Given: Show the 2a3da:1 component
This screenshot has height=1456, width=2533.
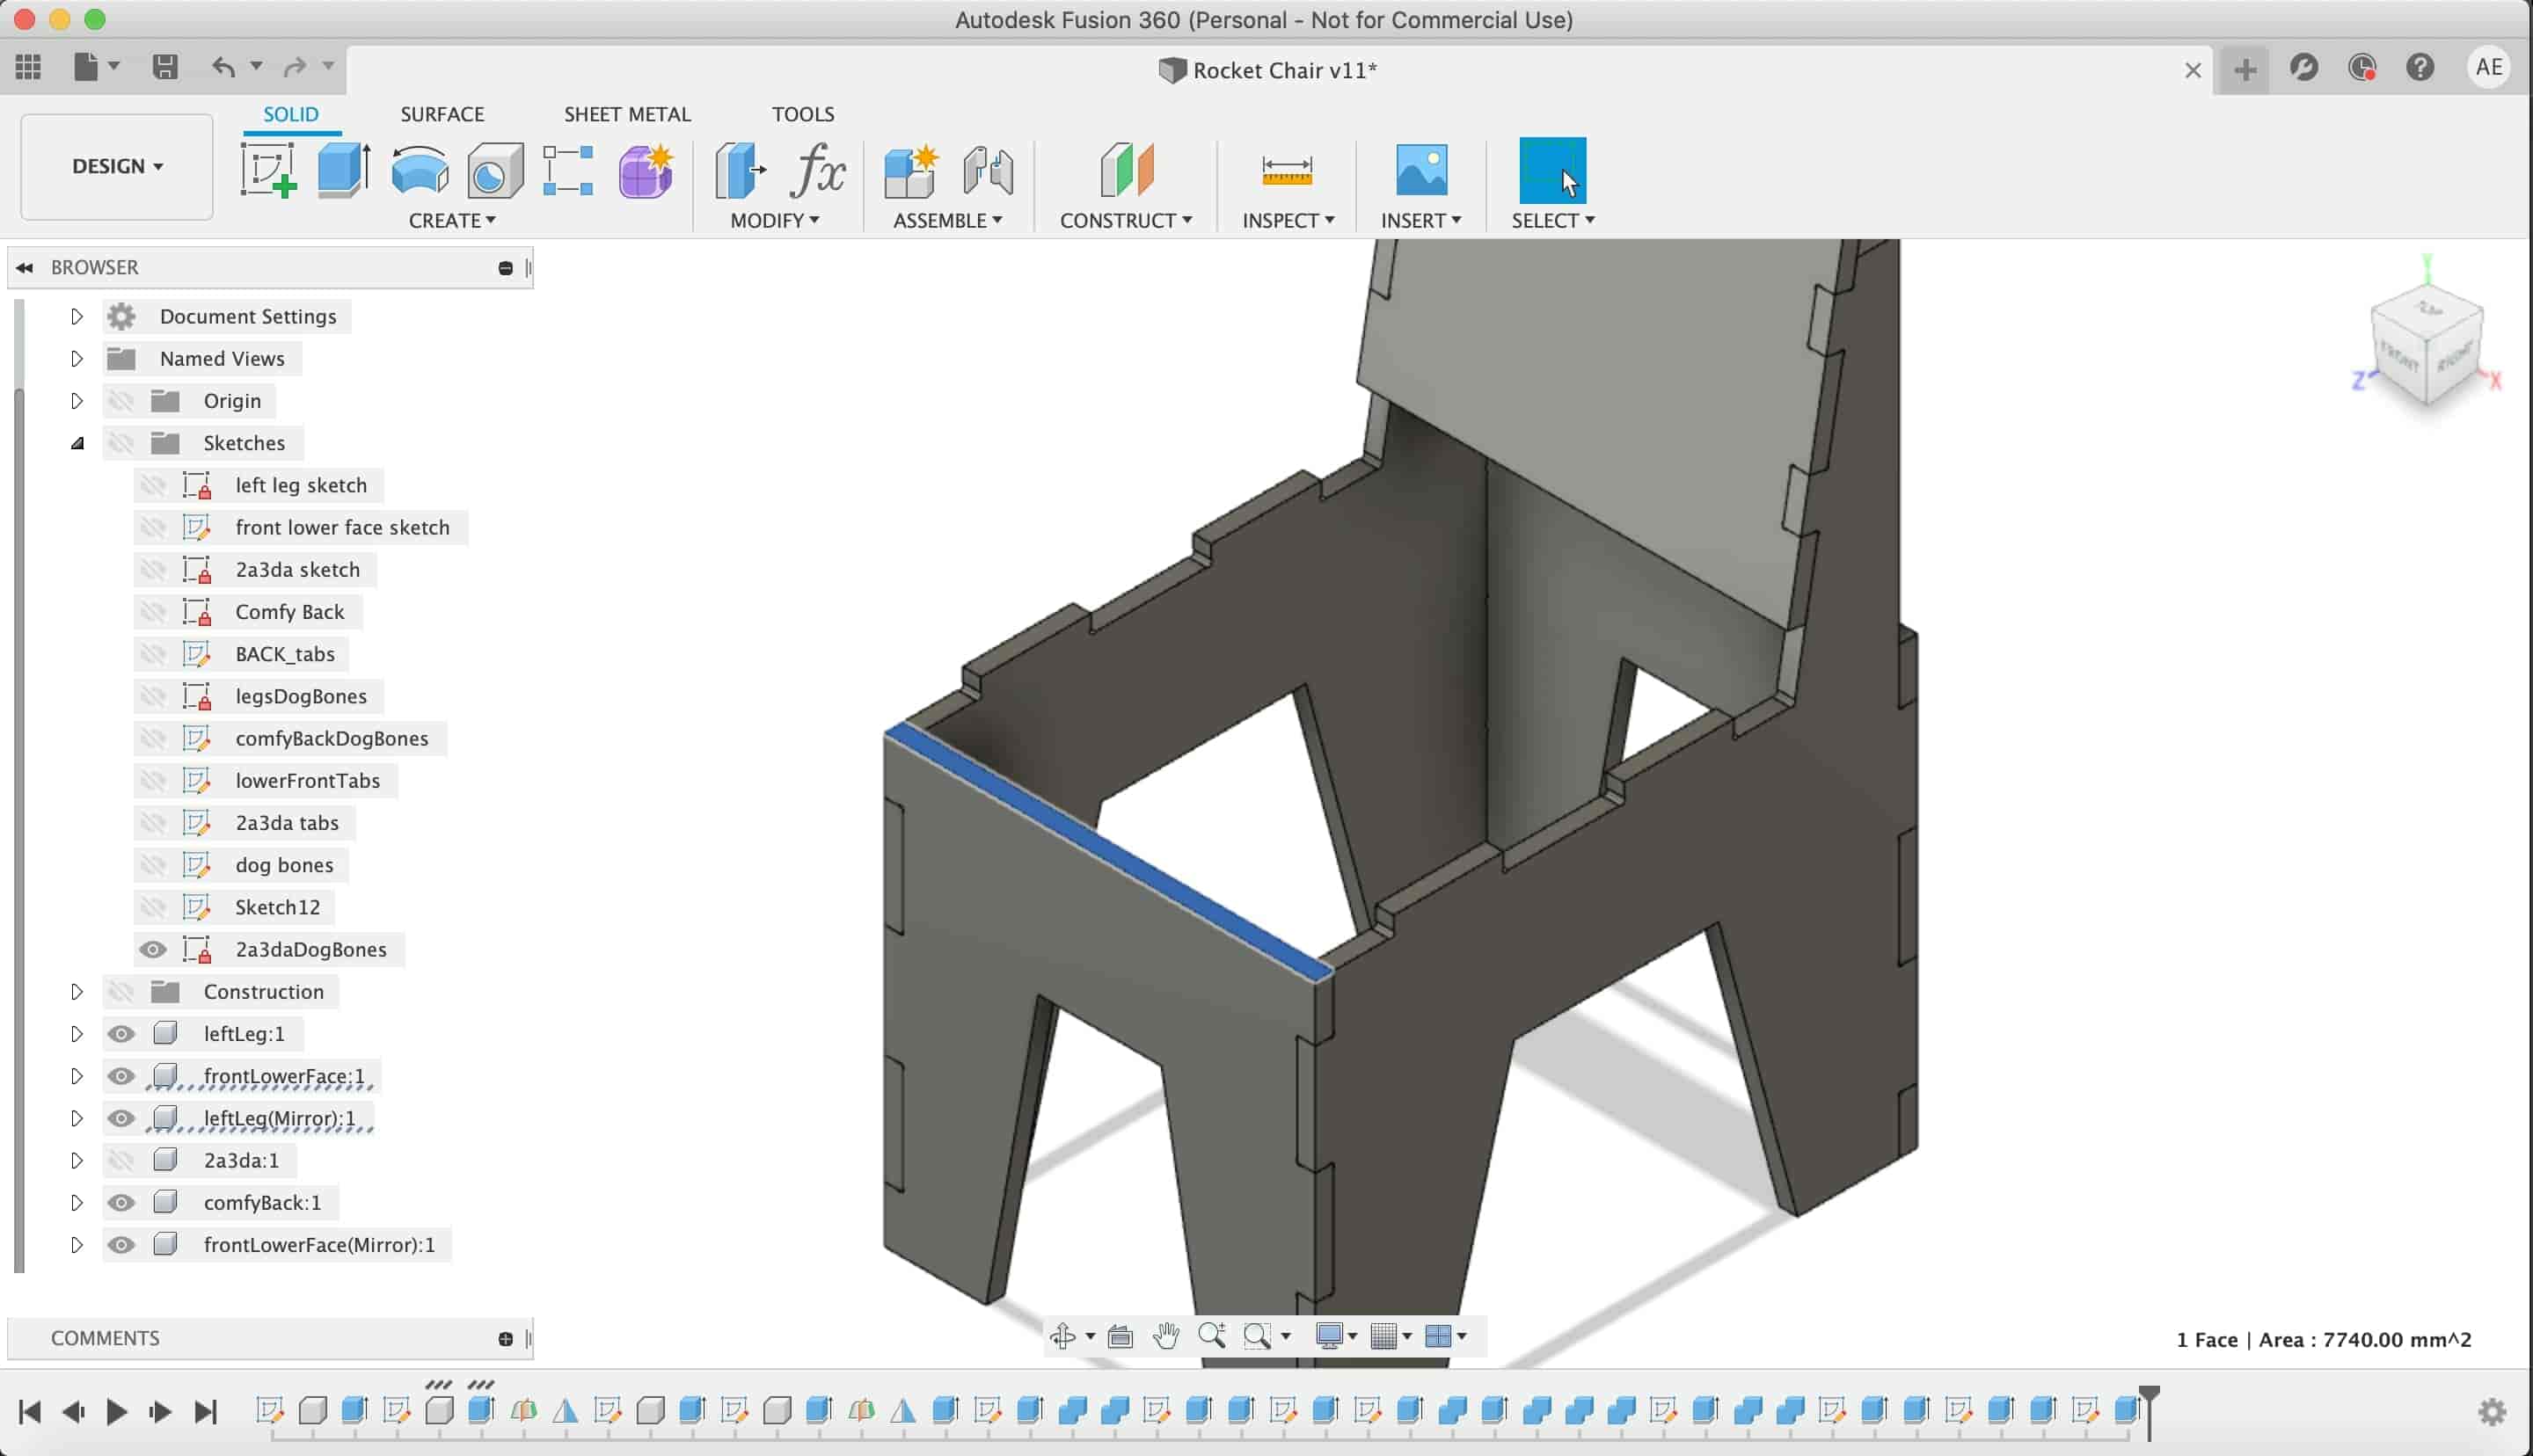Looking at the screenshot, I should pos(121,1160).
